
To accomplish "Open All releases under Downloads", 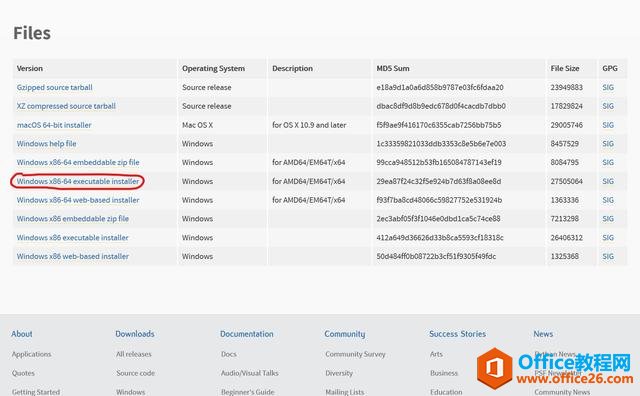I will click(x=133, y=354).
